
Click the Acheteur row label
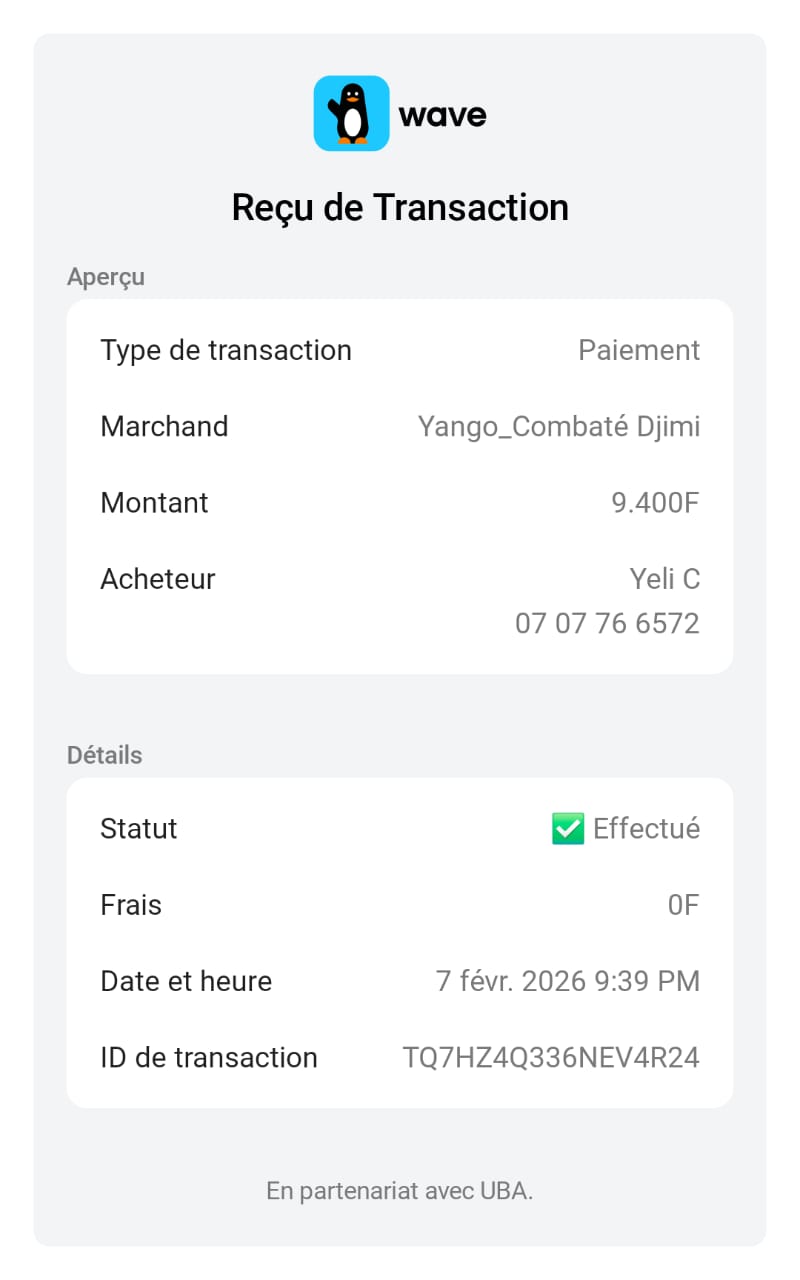point(158,579)
